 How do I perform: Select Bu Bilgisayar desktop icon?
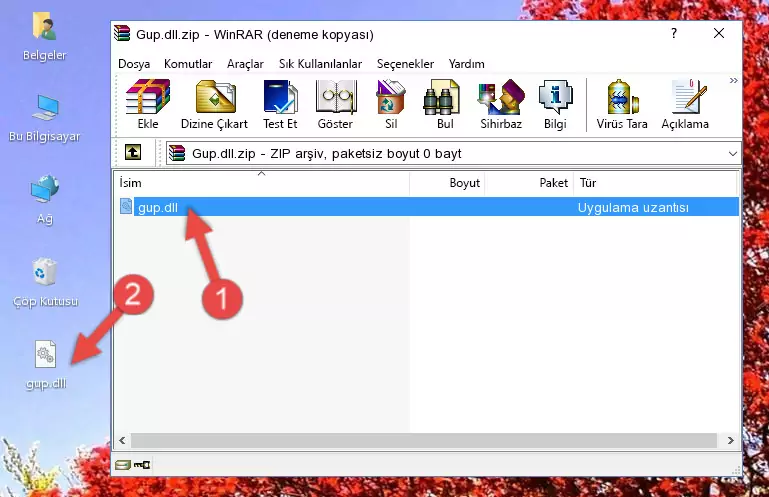(45, 118)
